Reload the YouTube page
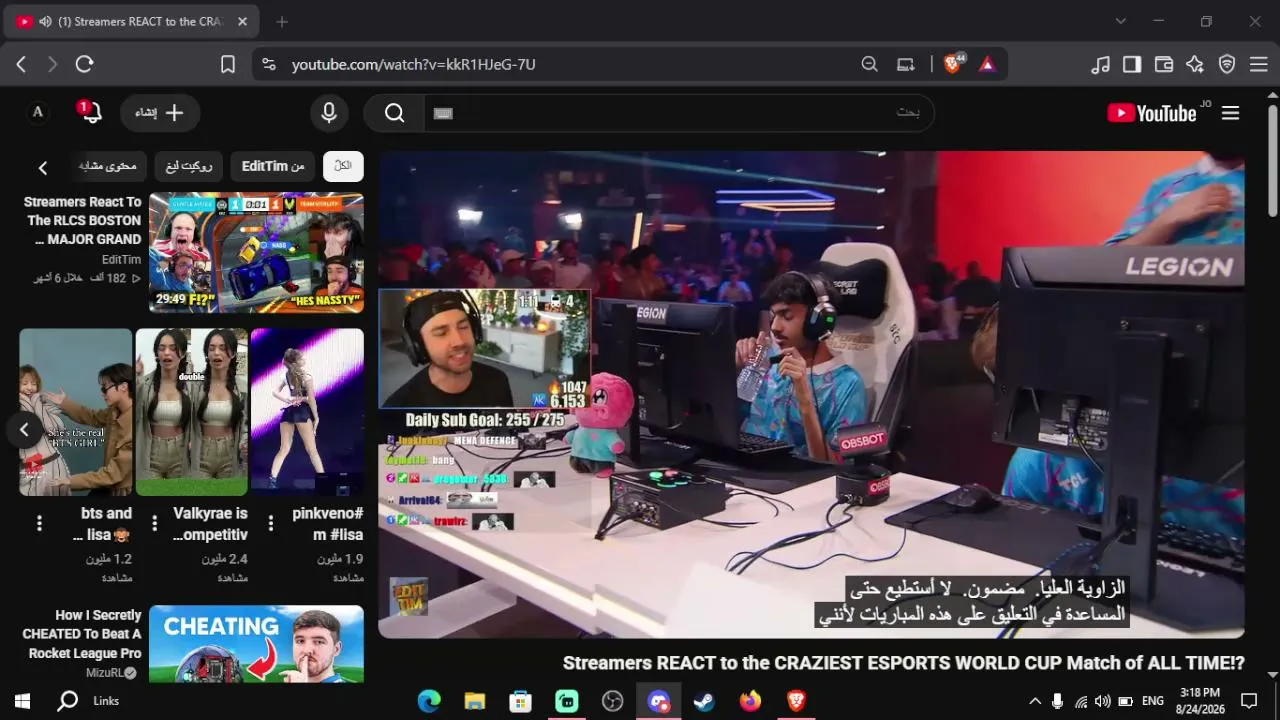Image resolution: width=1280 pixels, height=720 pixels. (x=84, y=64)
